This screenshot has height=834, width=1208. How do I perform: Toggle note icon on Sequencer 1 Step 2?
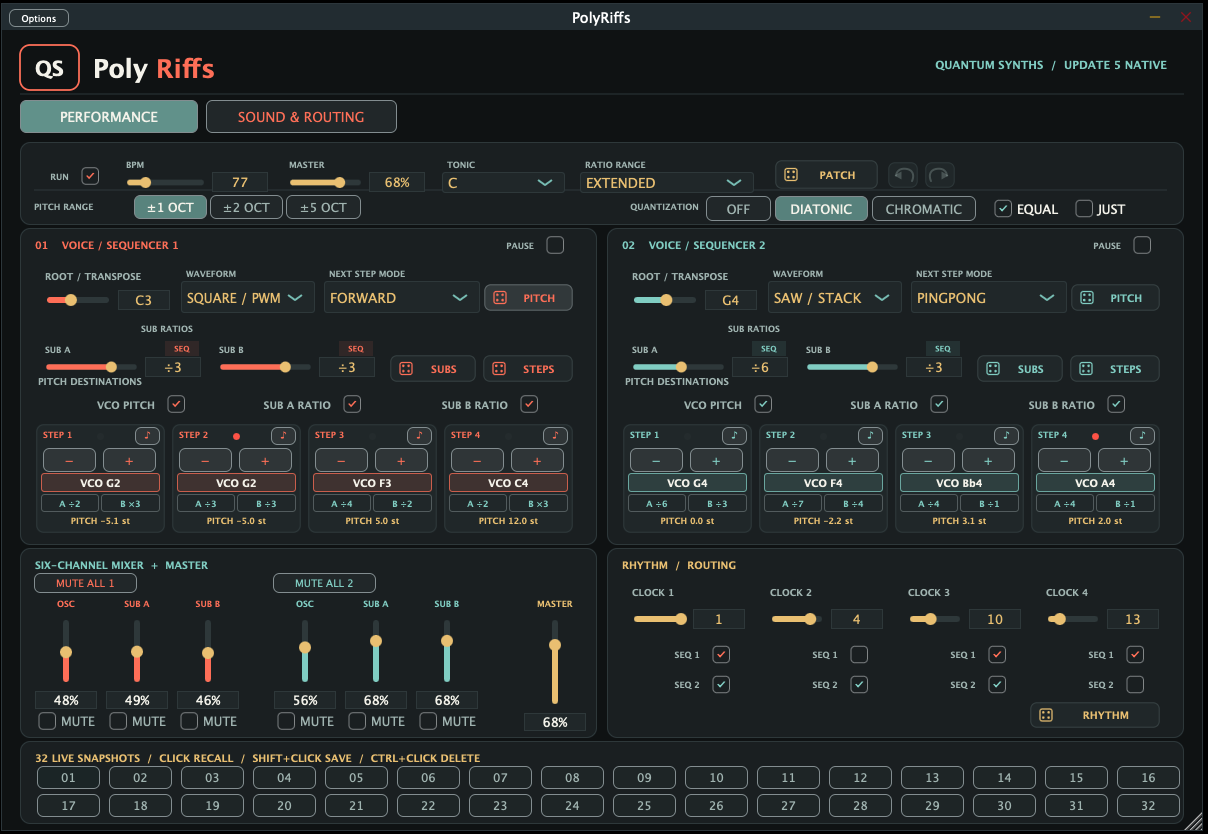click(283, 436)
